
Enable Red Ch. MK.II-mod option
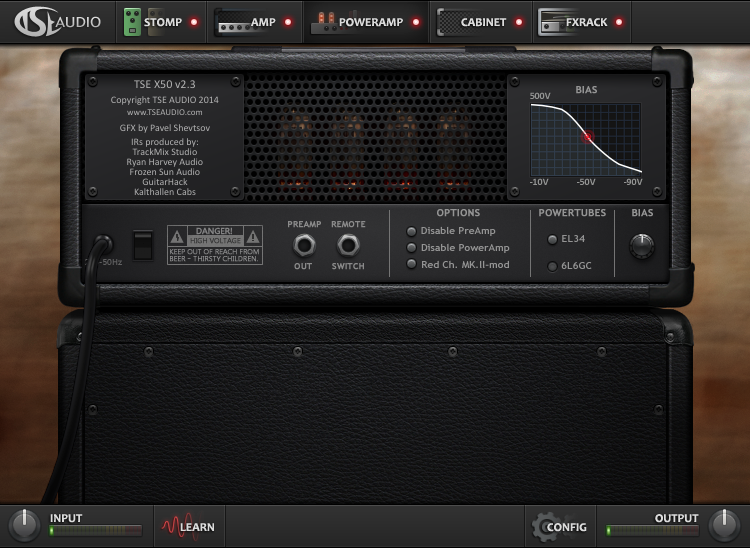pyautogui.click(x=411, y=264)
